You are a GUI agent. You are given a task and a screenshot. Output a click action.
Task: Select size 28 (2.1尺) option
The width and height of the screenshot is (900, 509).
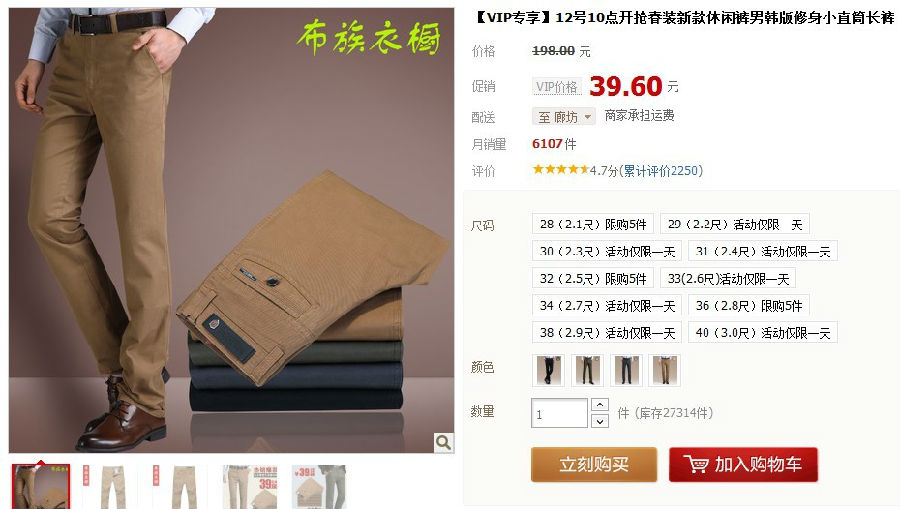click(x=593, y=224)
